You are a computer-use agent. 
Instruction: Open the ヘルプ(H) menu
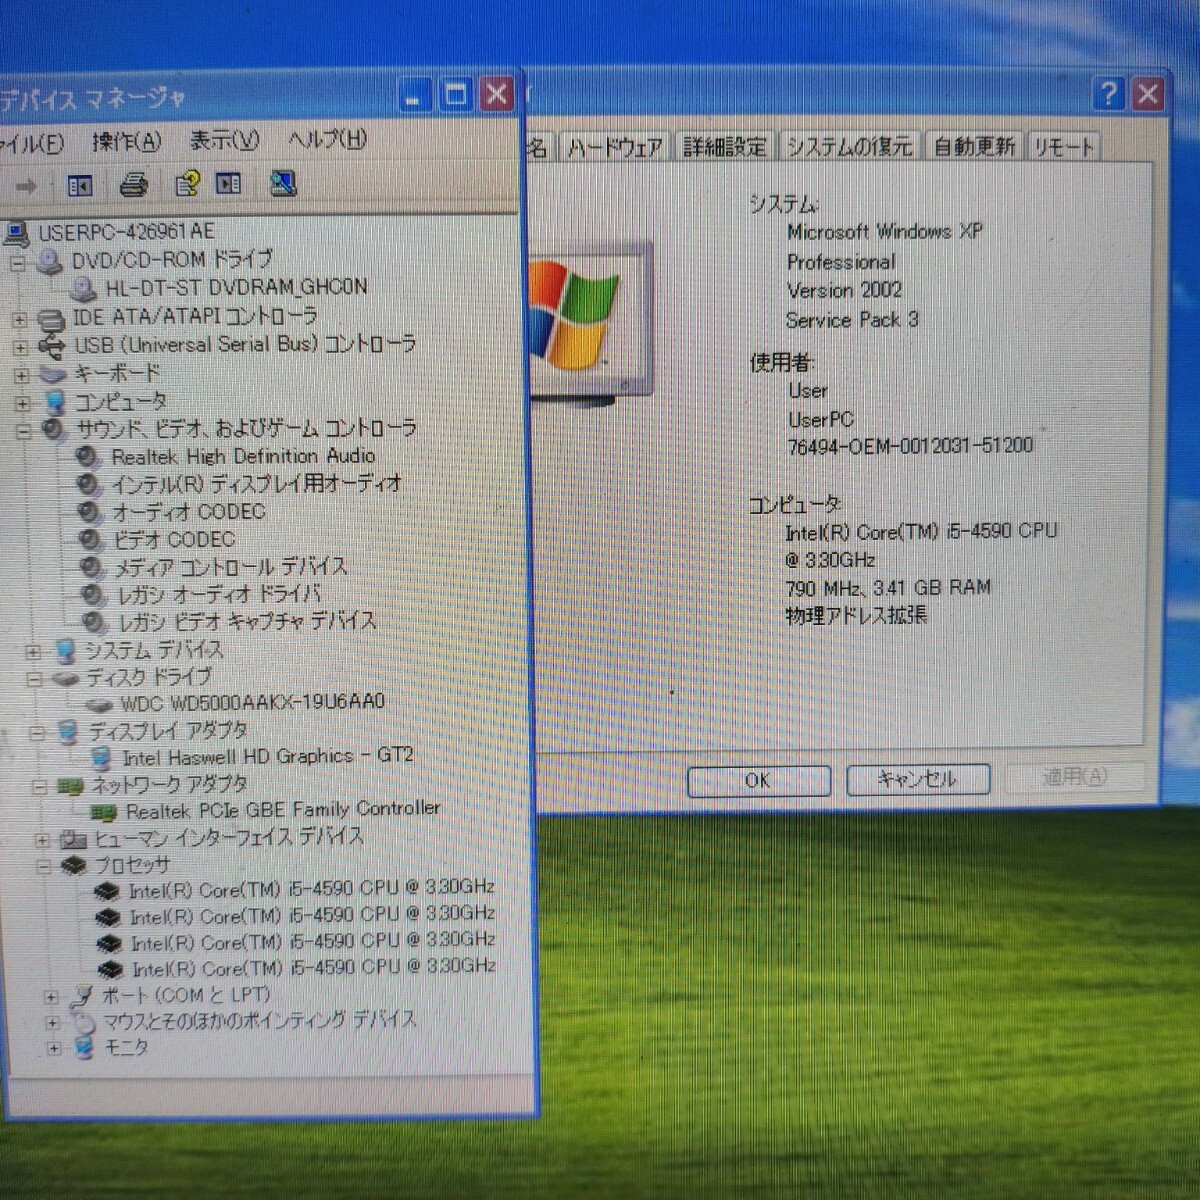point(328,139)
